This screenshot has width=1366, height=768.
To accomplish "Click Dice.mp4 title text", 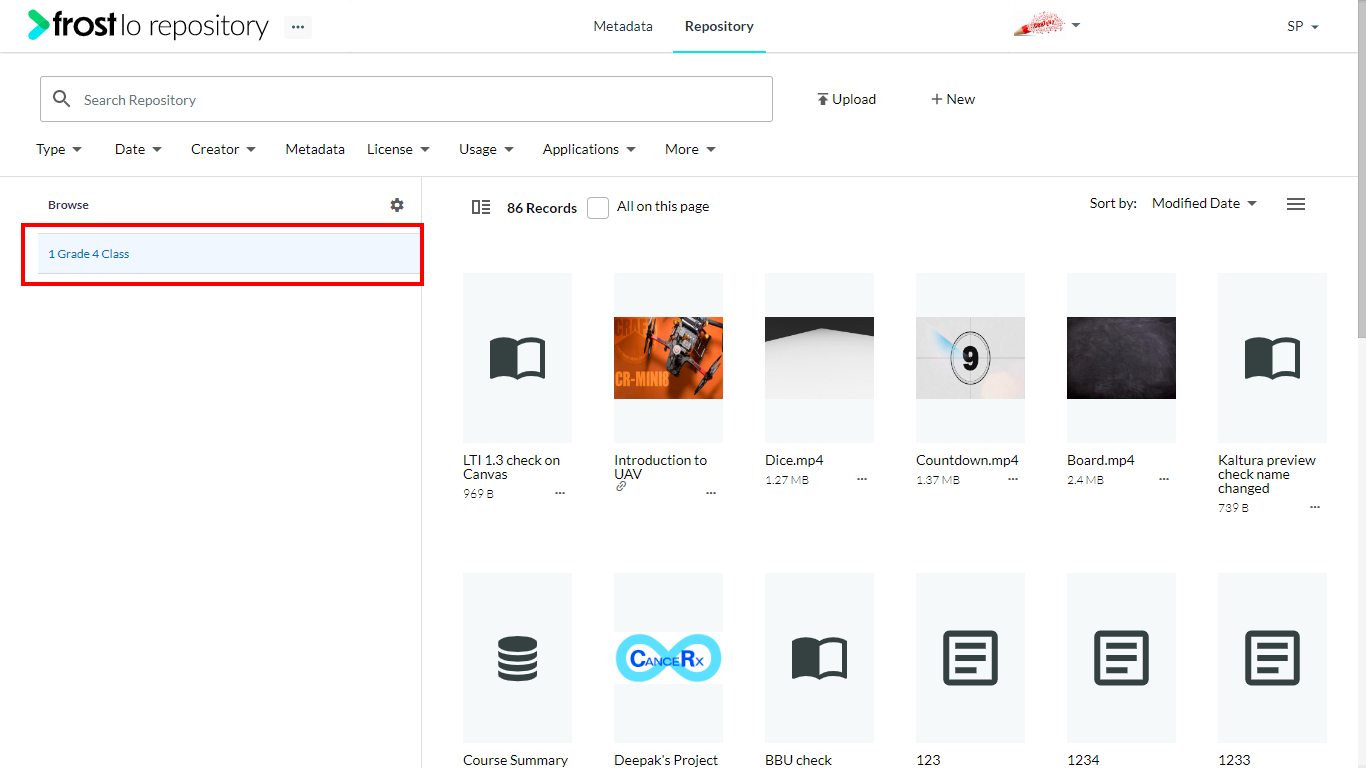I will point(794,460).
